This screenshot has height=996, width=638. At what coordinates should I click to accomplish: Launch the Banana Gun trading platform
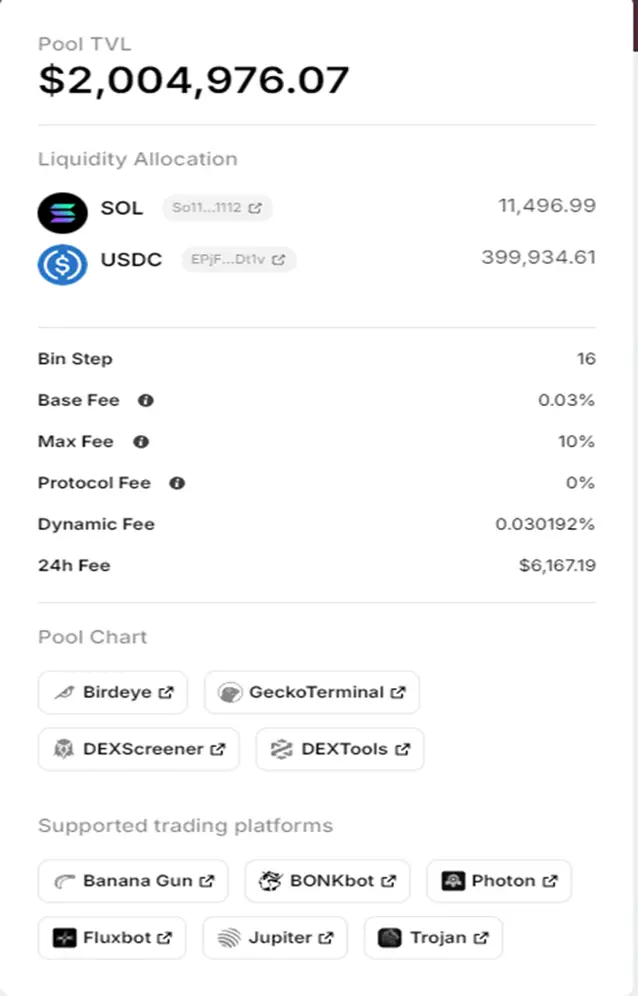point(133,881)
